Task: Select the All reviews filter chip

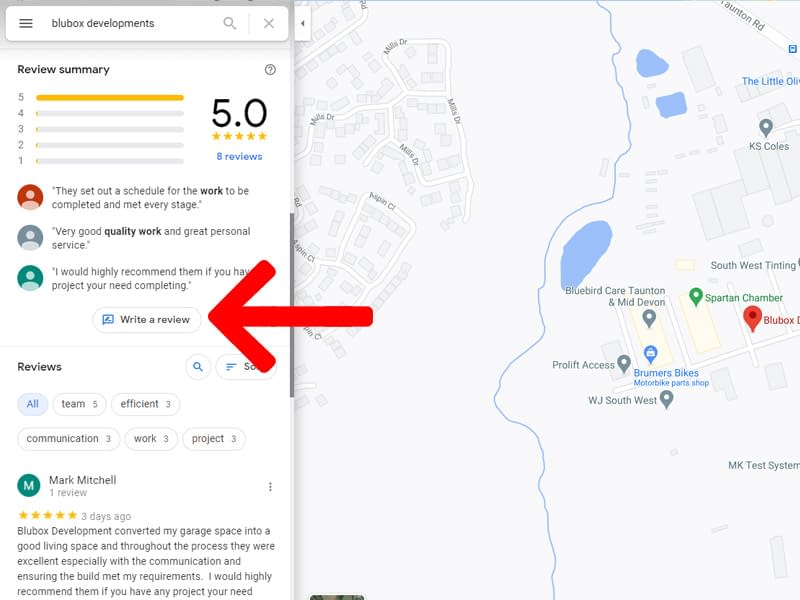Action: pos(32,404)
